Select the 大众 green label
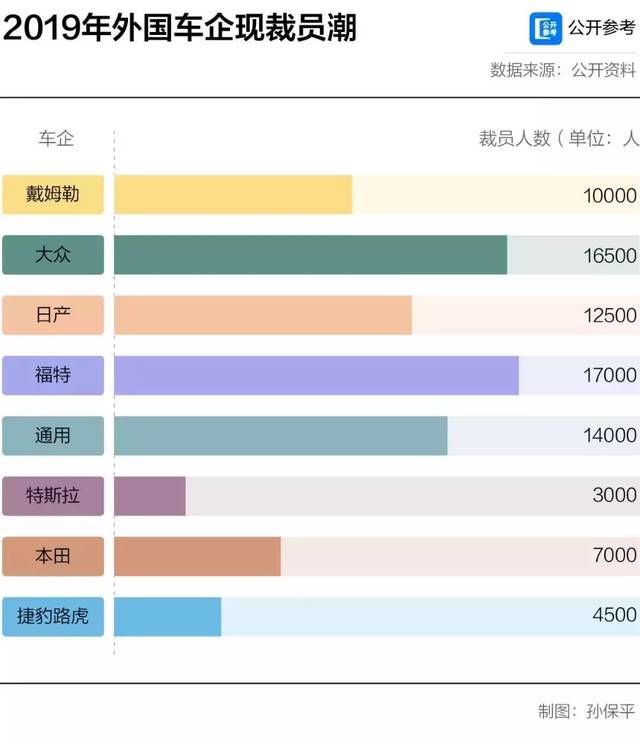This screenshot has height=741, width=640. [x=53, y=255]
